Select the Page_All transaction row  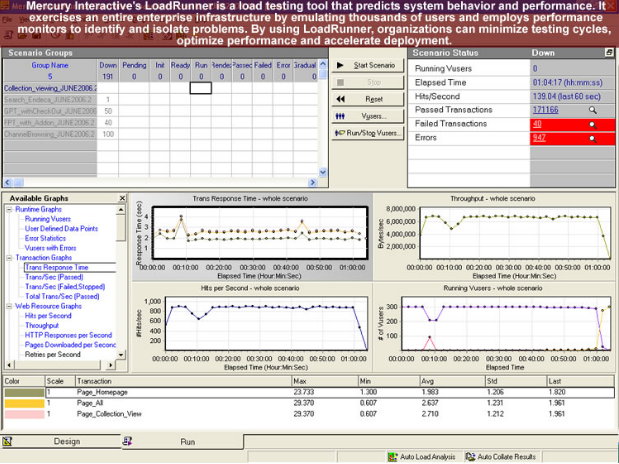click(x=309, y=403)
